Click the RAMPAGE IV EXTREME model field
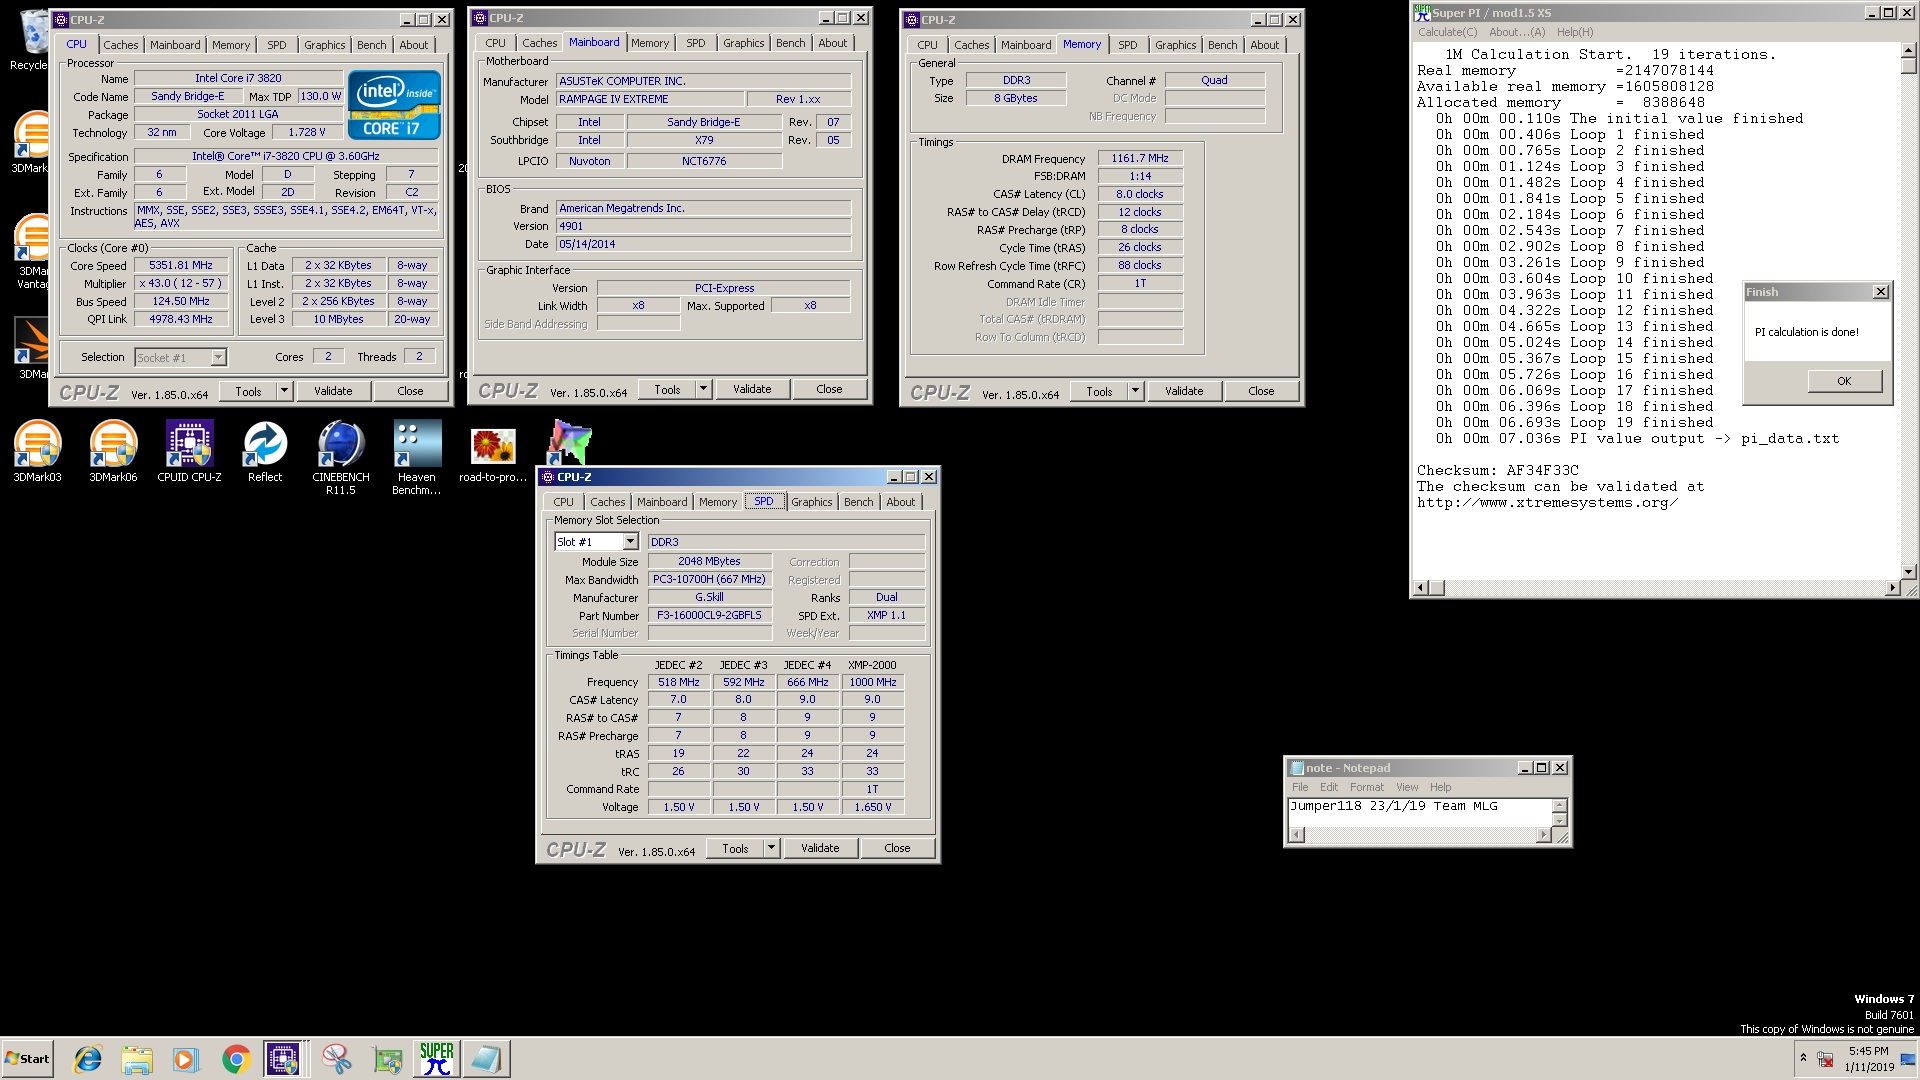 650,99
